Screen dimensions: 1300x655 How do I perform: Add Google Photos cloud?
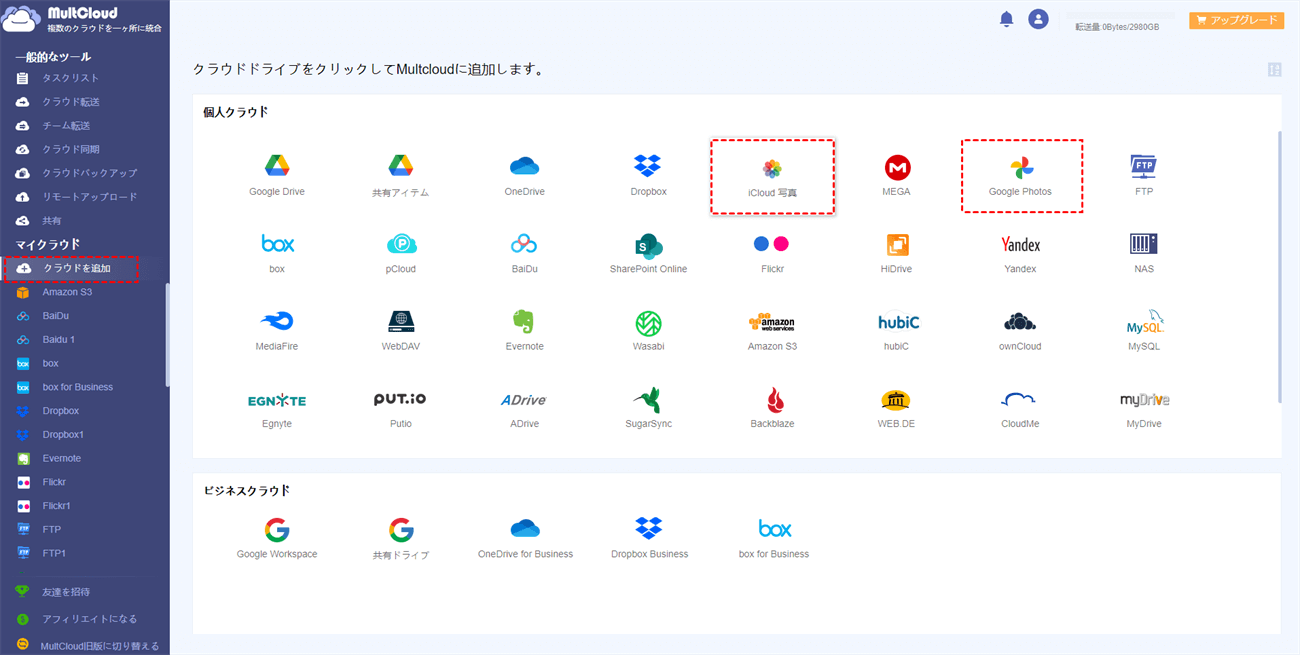[x=1021, y=176]
